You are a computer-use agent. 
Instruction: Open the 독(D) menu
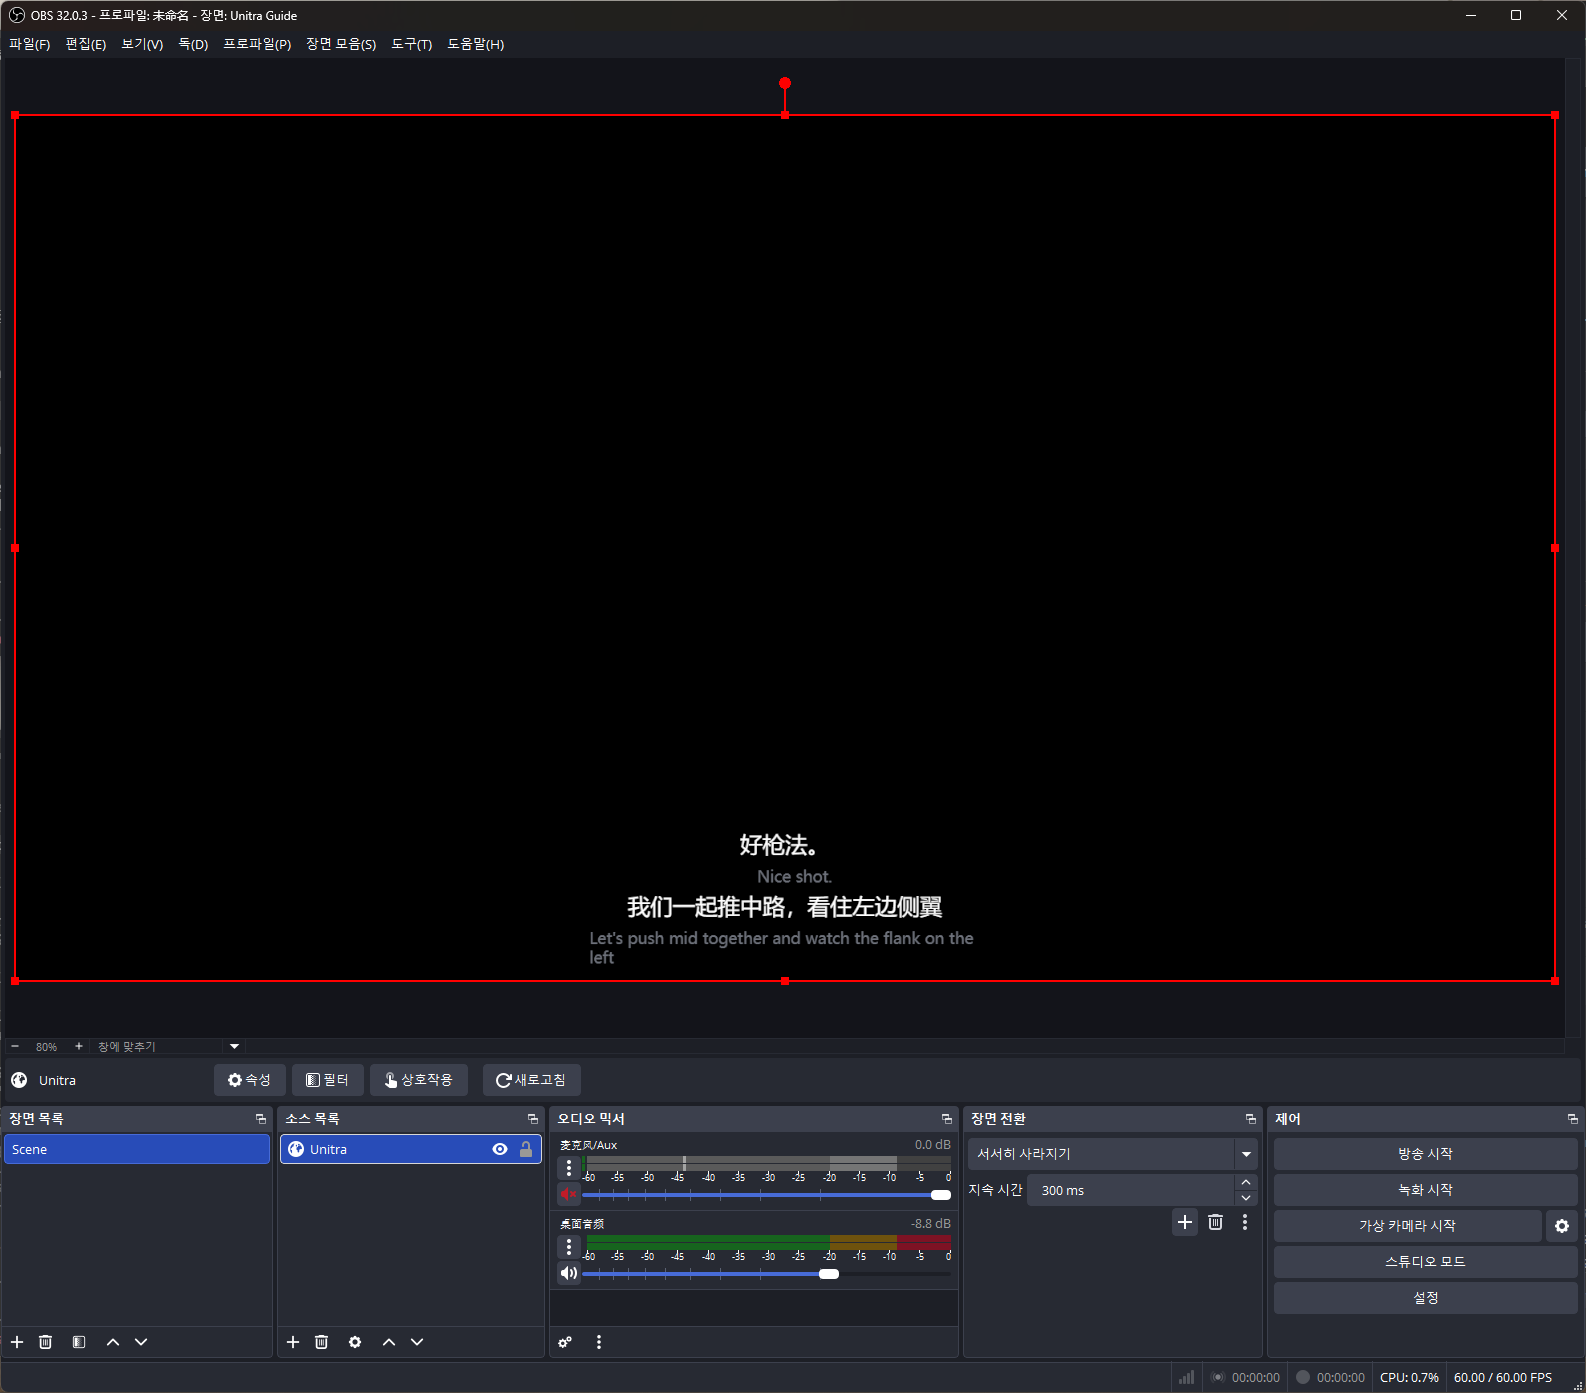(193, 44)
